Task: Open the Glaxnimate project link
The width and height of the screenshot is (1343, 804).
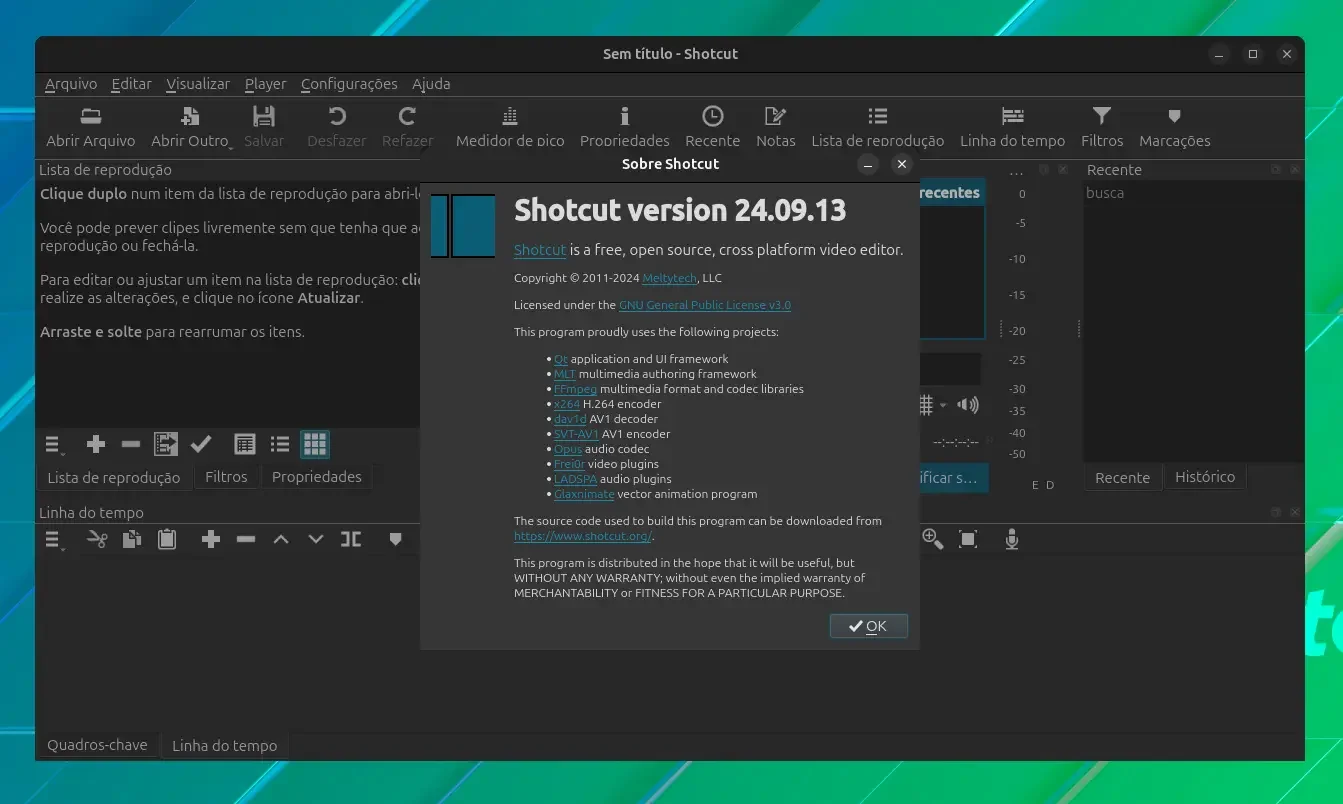Action: pos(584,494)
